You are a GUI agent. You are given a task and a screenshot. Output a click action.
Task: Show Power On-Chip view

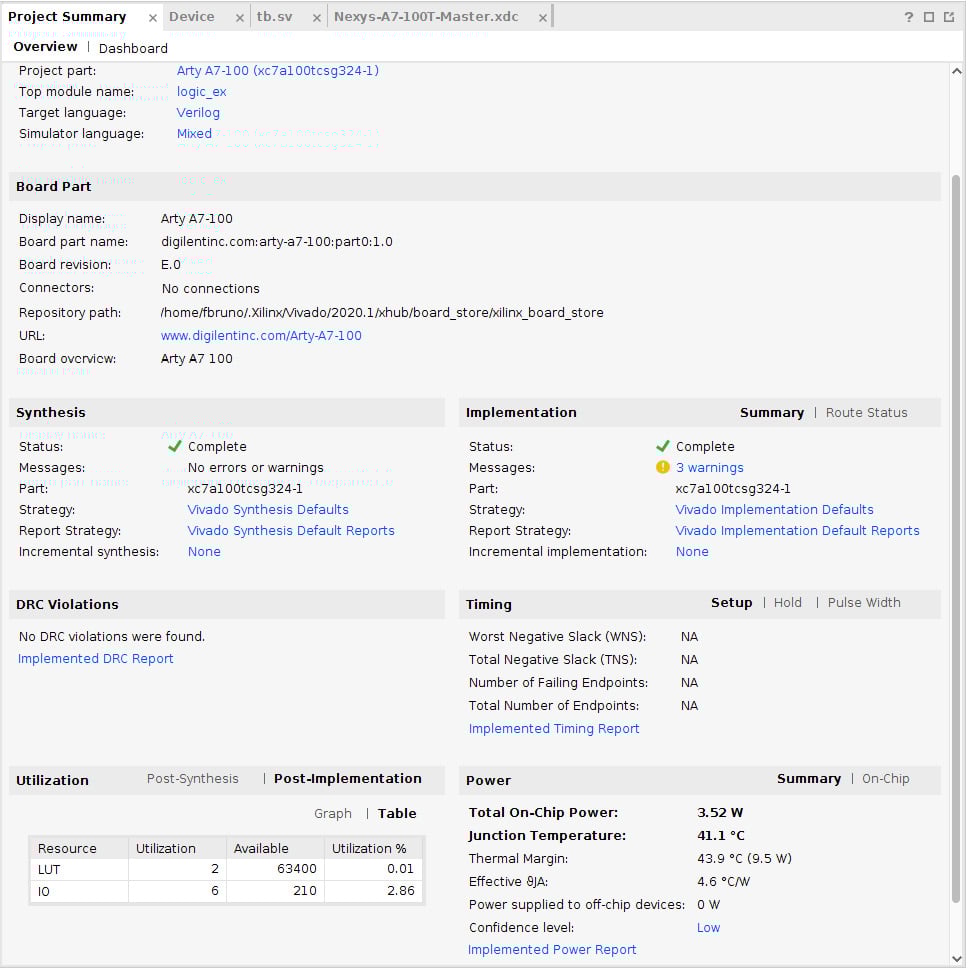(885, 779)
